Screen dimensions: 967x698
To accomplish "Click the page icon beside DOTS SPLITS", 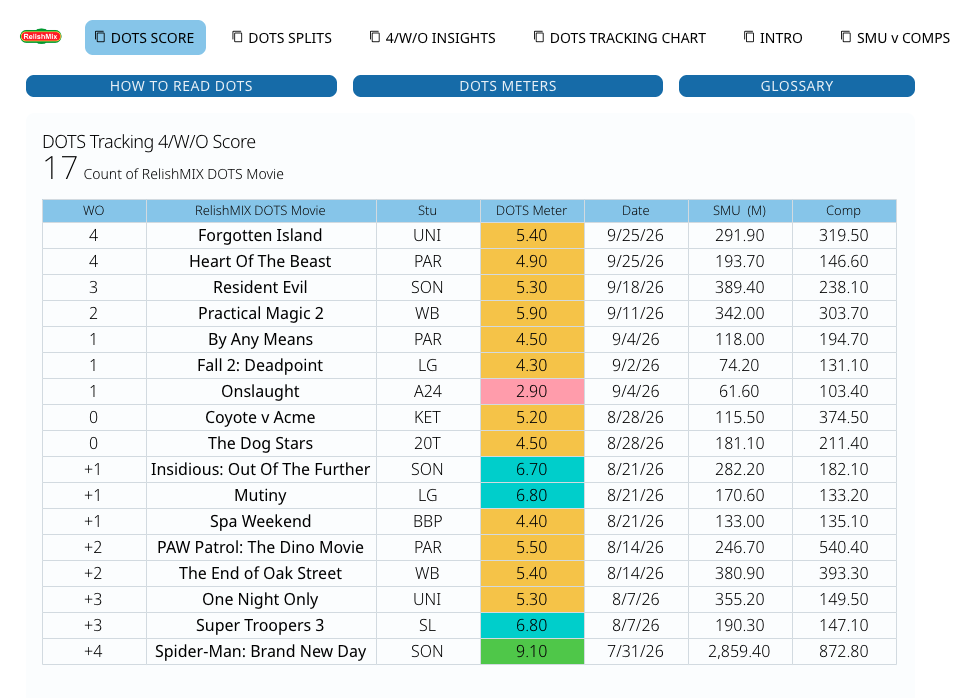I will 237,37.
